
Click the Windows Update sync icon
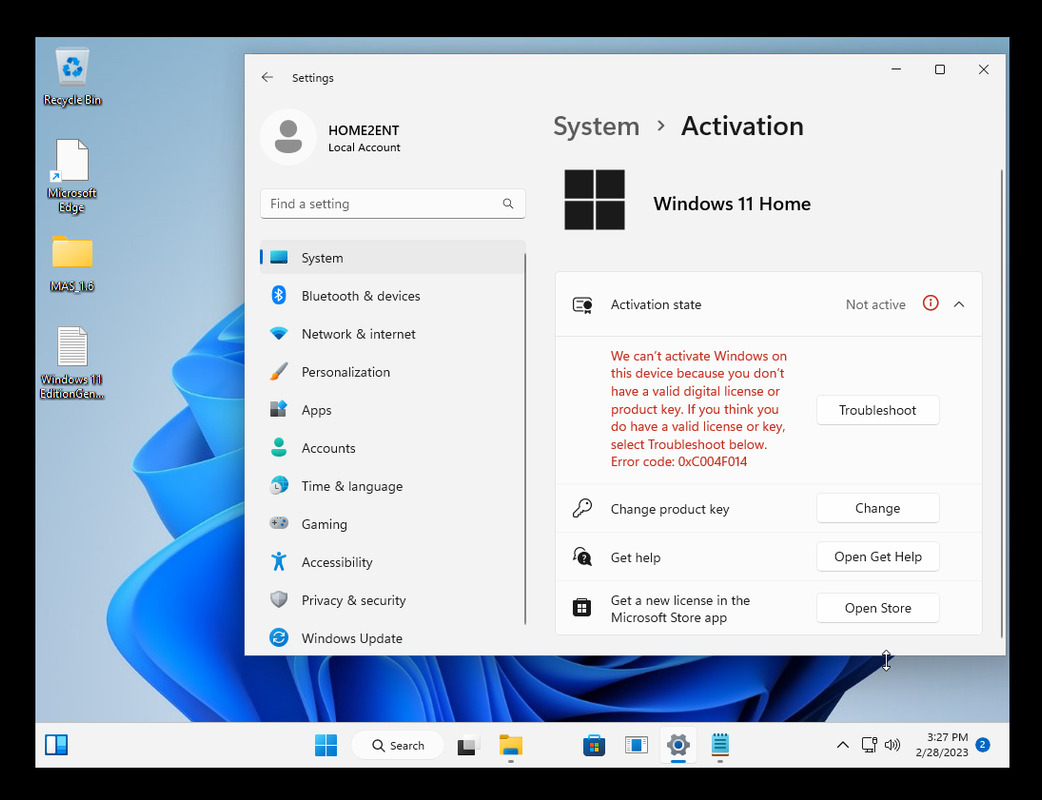point(278,638)
